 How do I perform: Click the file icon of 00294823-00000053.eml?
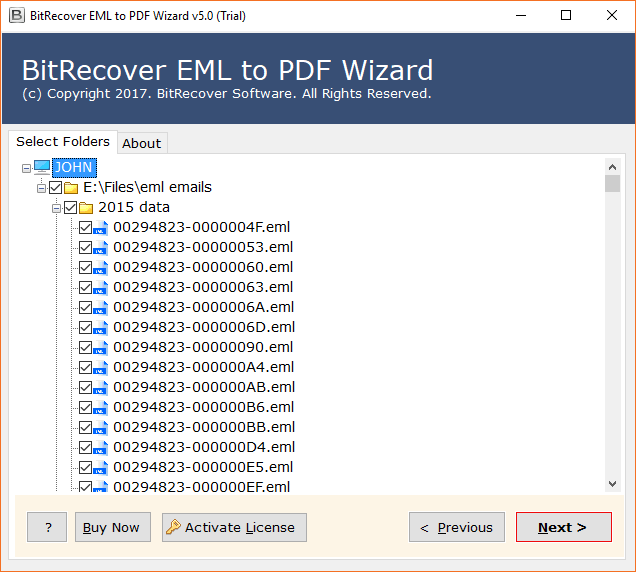coord(101,247)
